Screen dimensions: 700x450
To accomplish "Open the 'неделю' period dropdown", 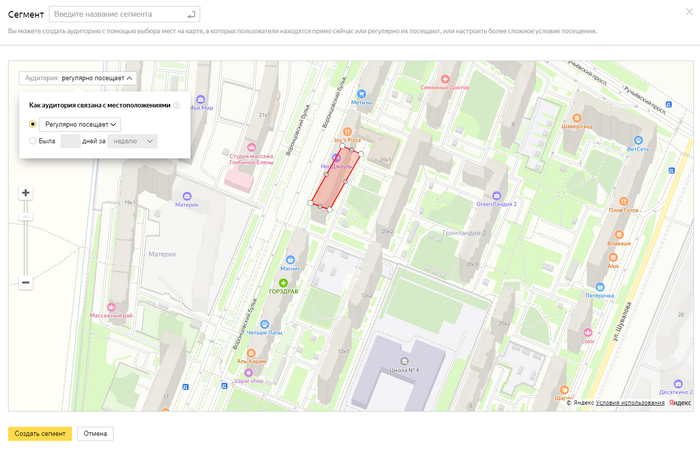I will point(132,141).
